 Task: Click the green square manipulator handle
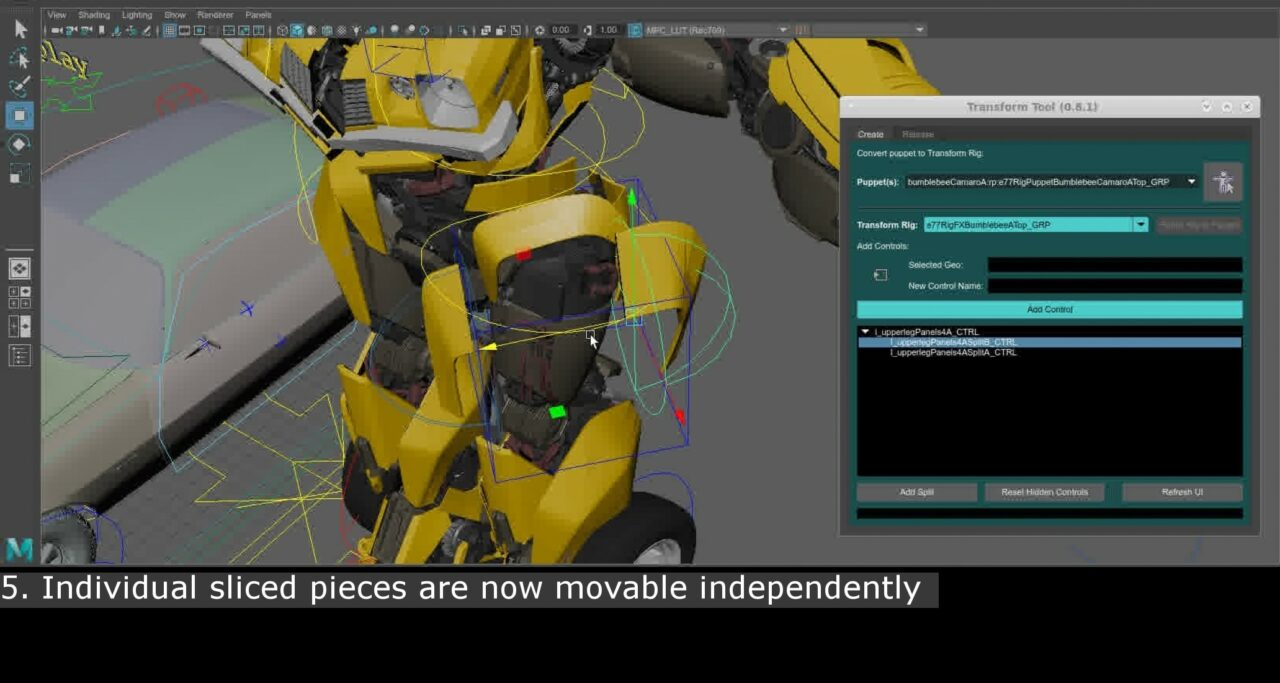click(557, 411)
